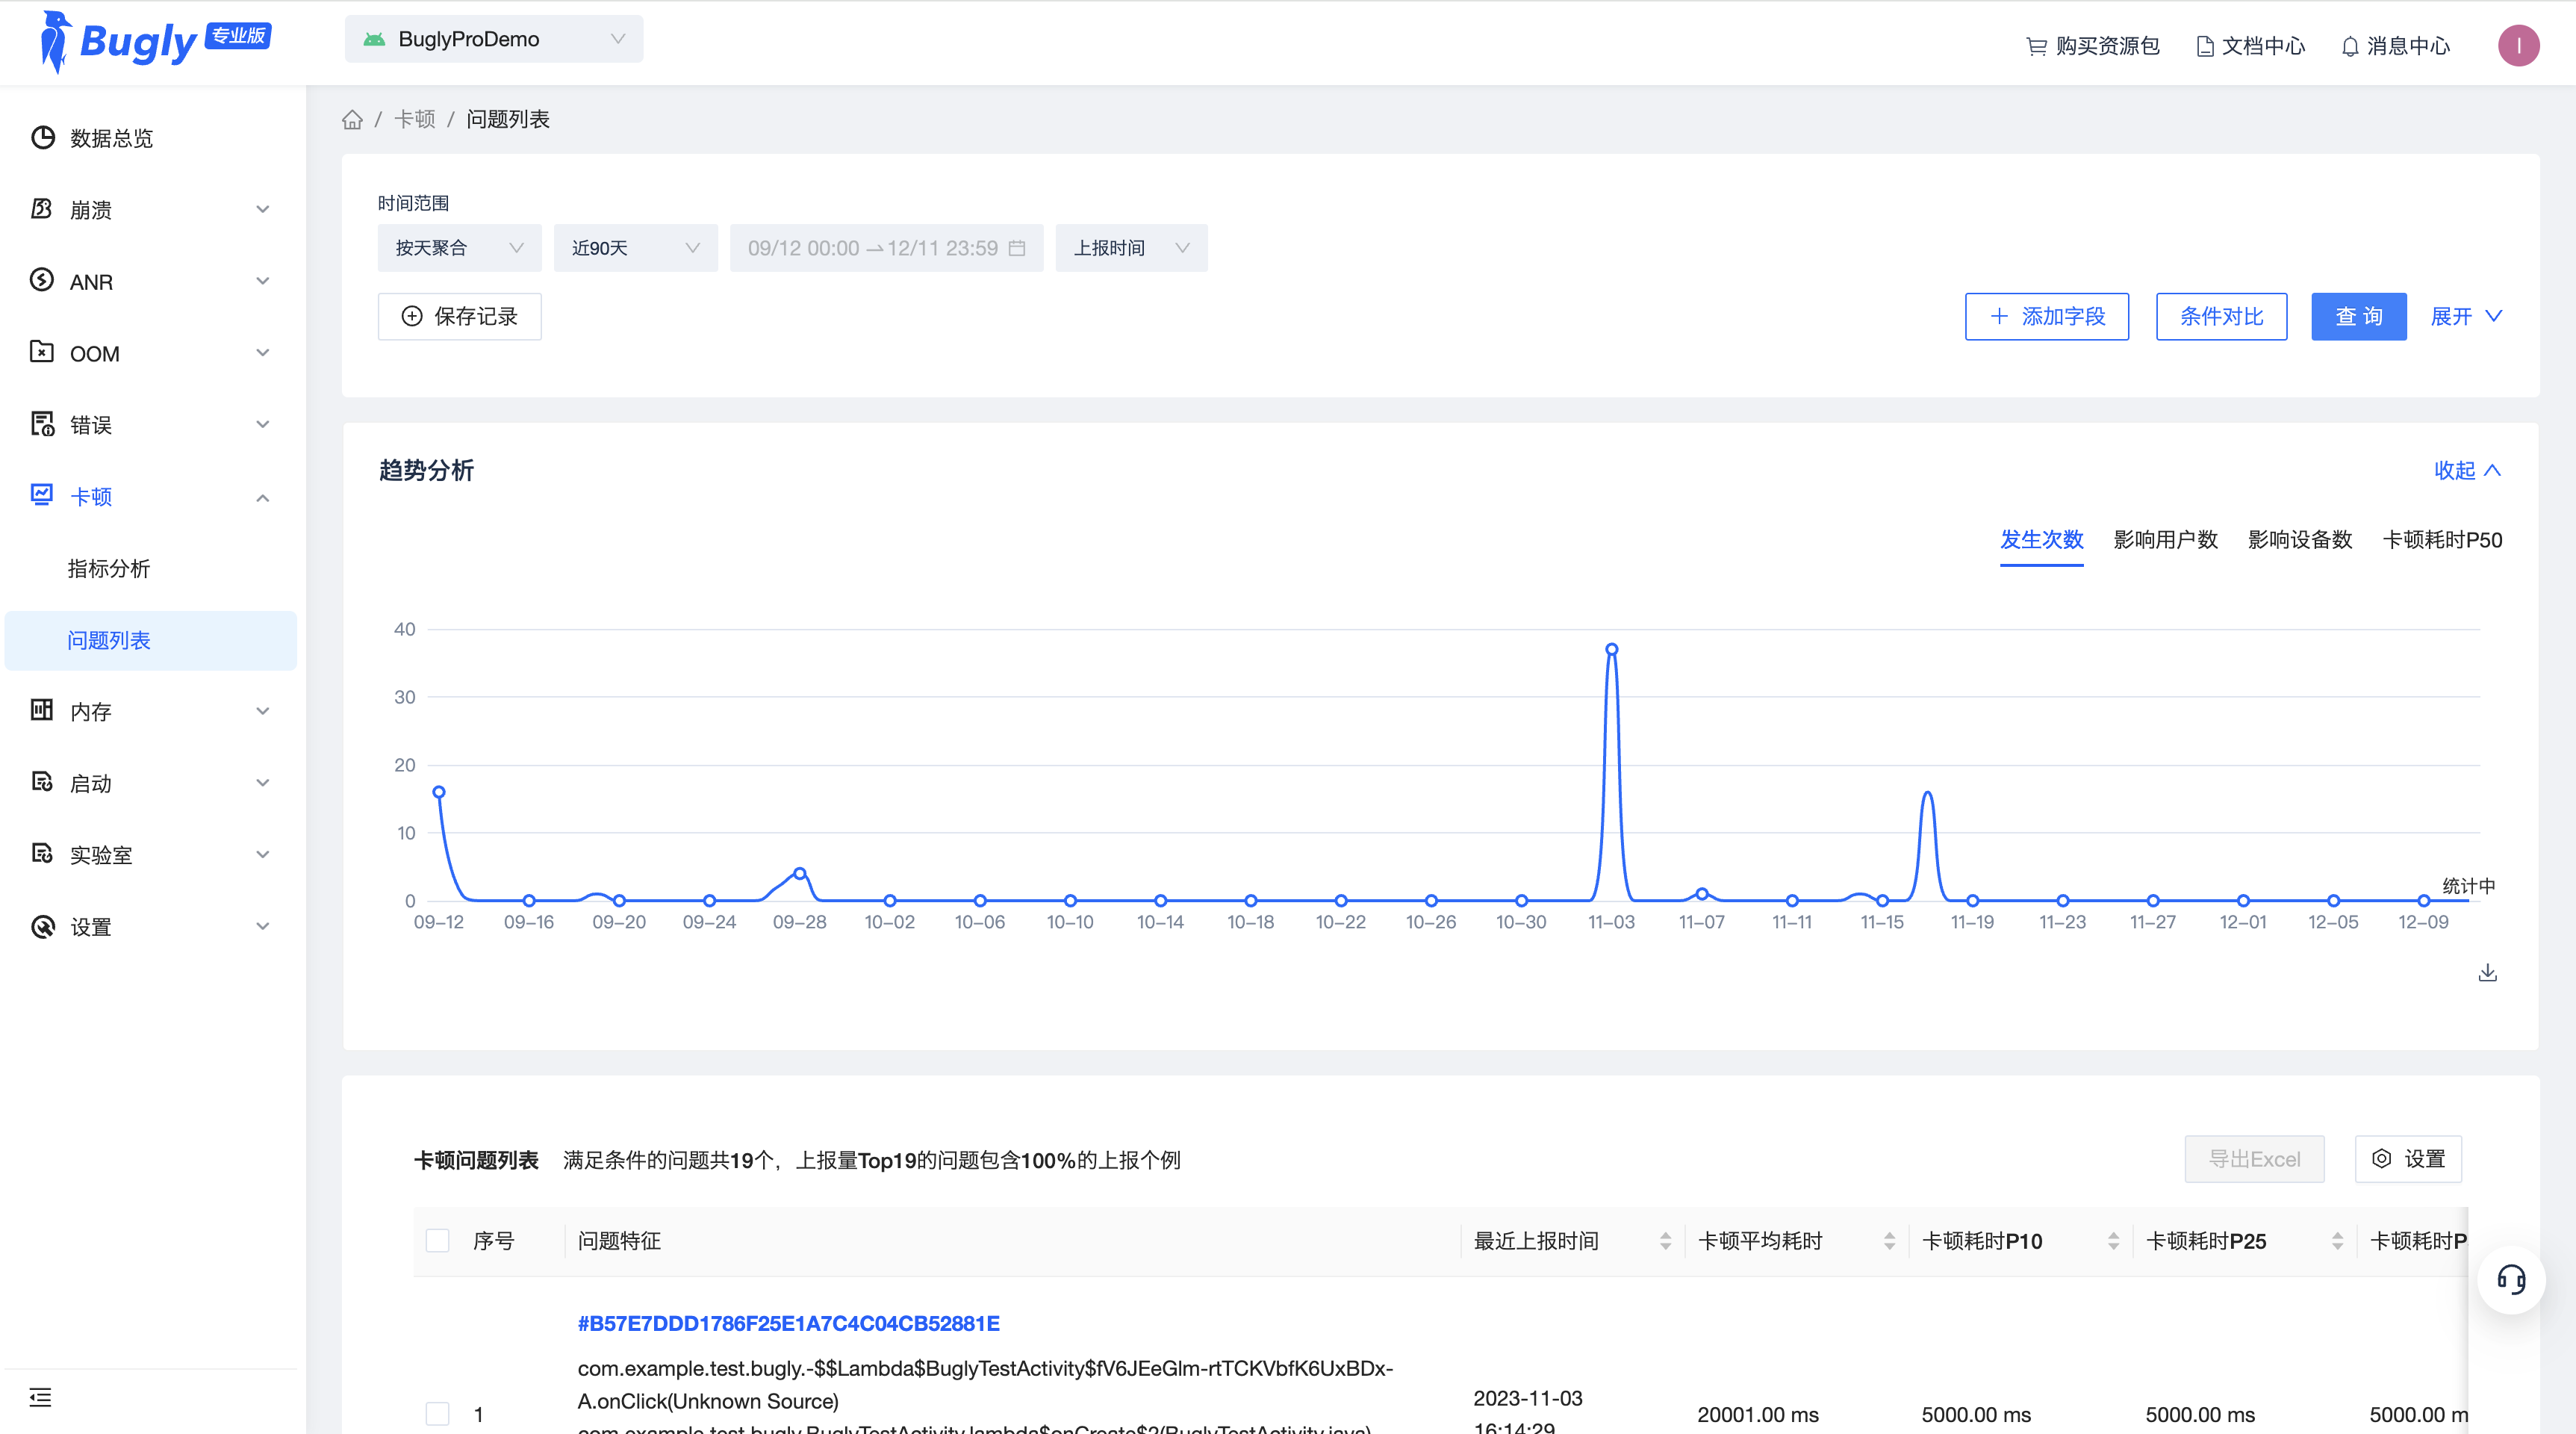
Task: Open the shopping cart resource package icon
Action: tap(2036, 46)
